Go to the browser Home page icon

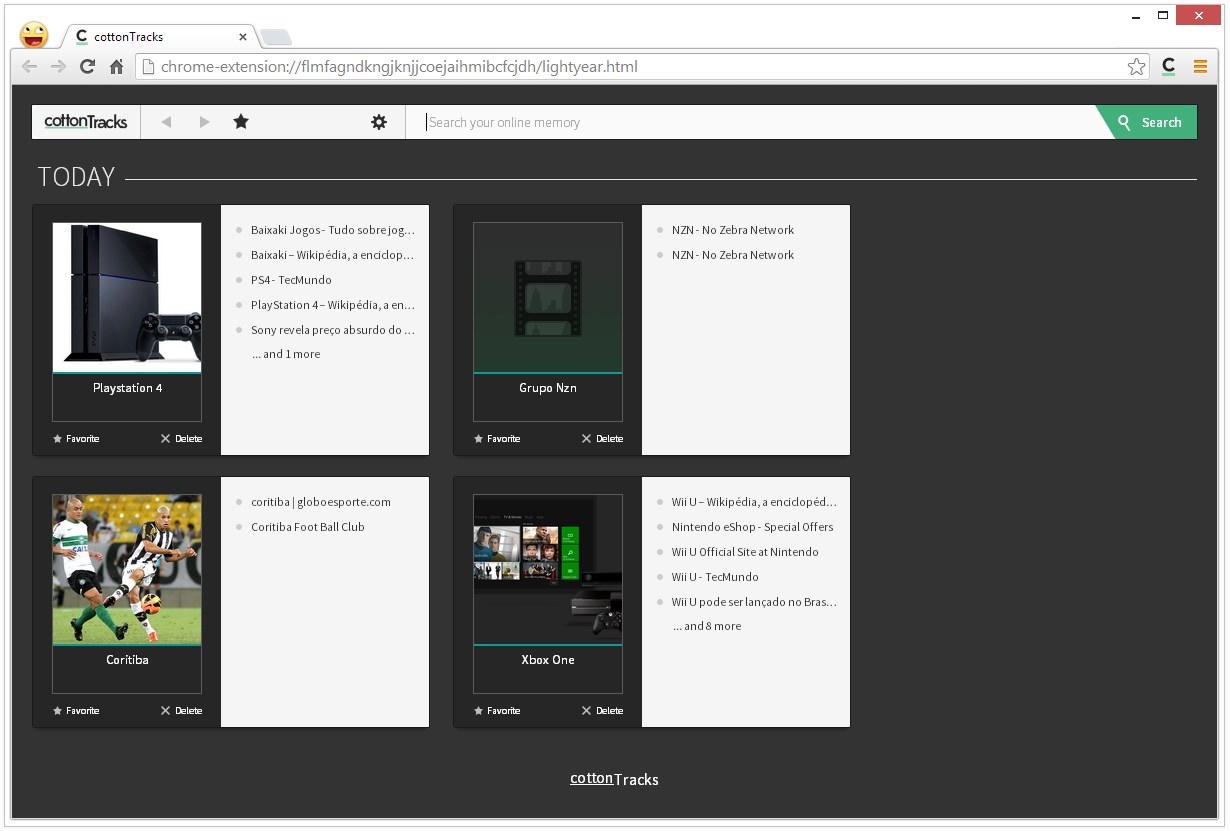[x=116, y=67]
